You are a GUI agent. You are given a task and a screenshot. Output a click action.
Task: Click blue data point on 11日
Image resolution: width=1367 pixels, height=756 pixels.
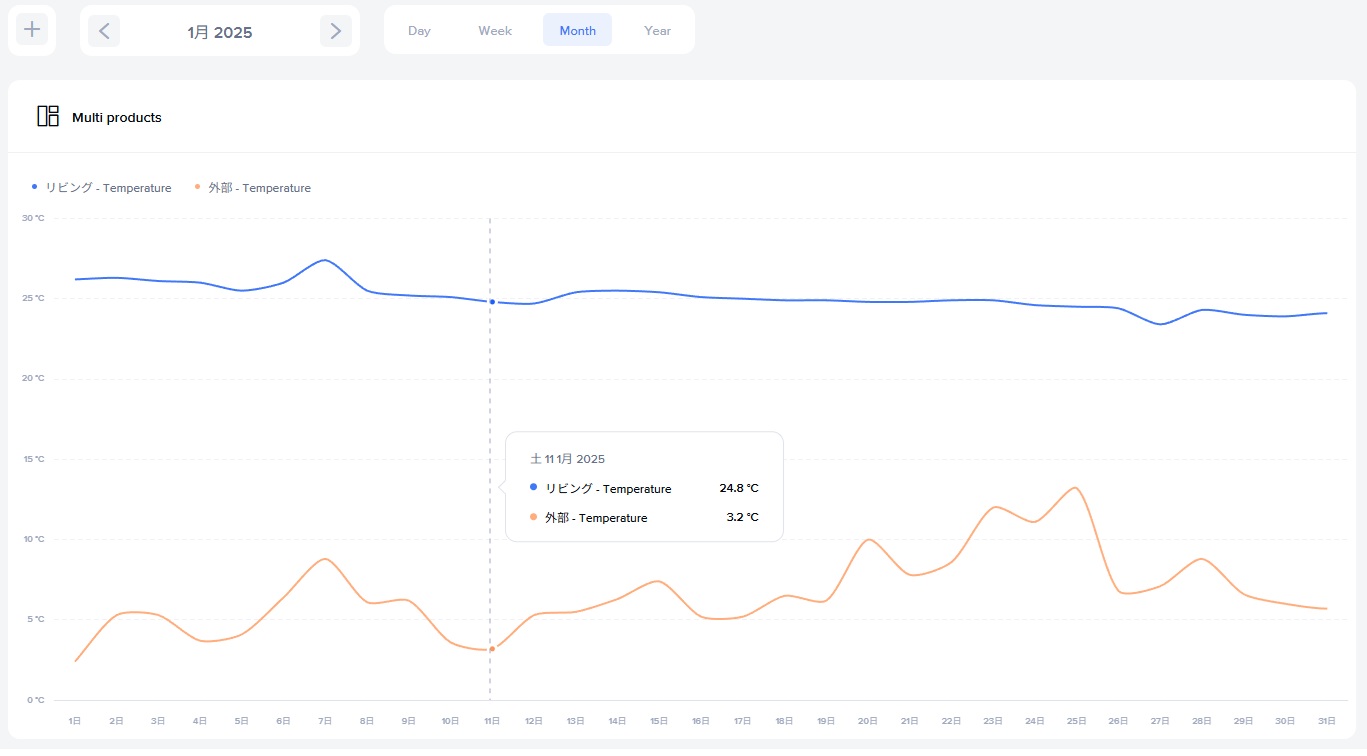492,302
